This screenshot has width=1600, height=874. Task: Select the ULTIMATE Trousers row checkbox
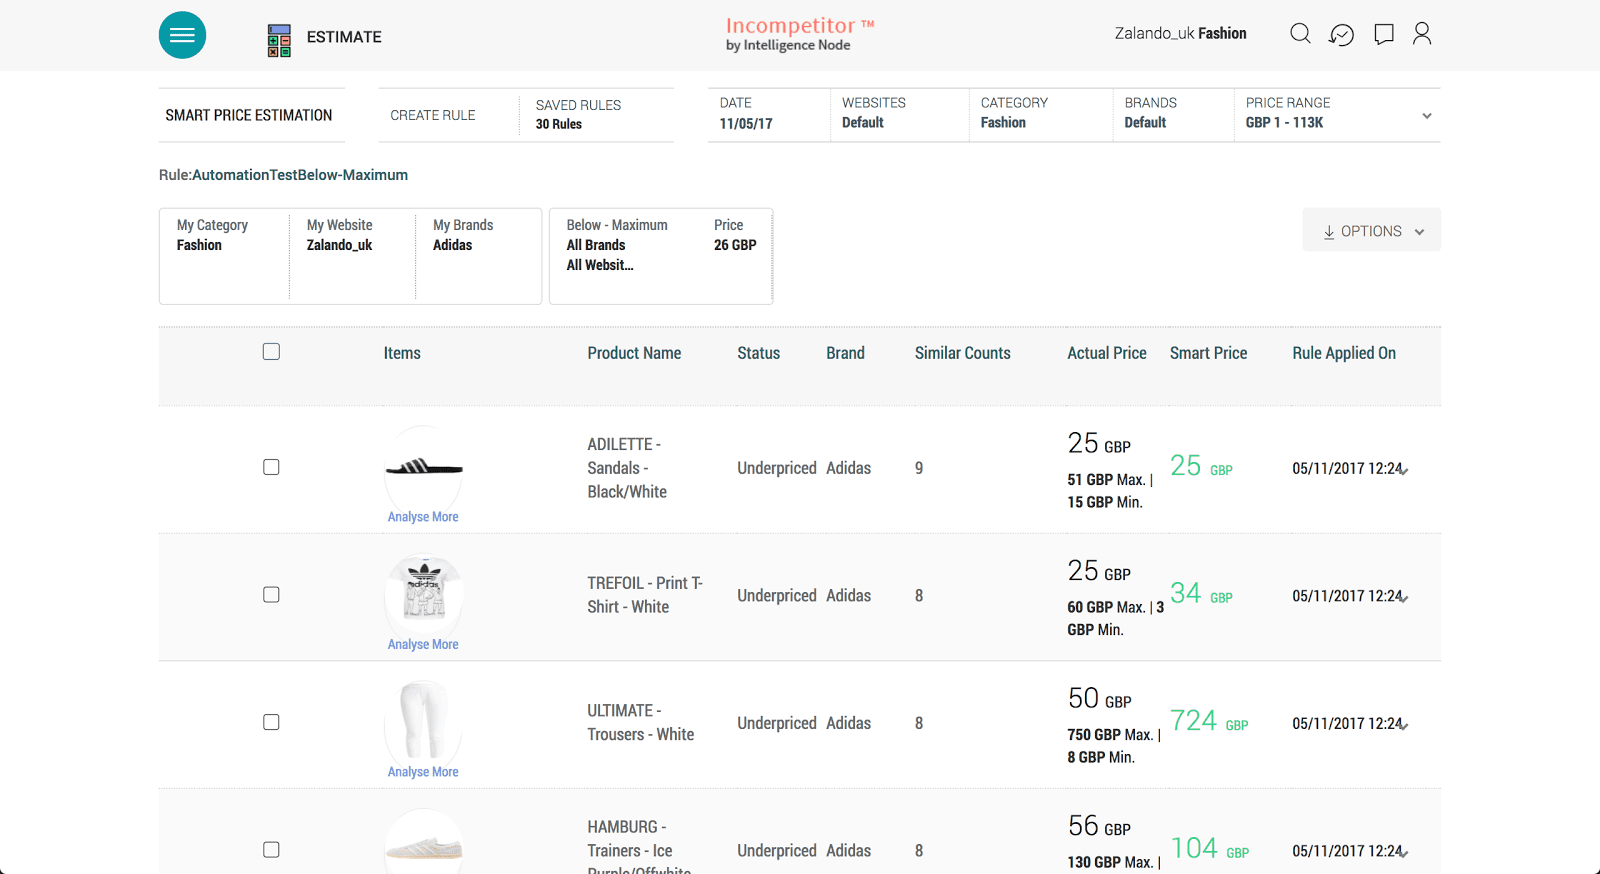point(271,722)
